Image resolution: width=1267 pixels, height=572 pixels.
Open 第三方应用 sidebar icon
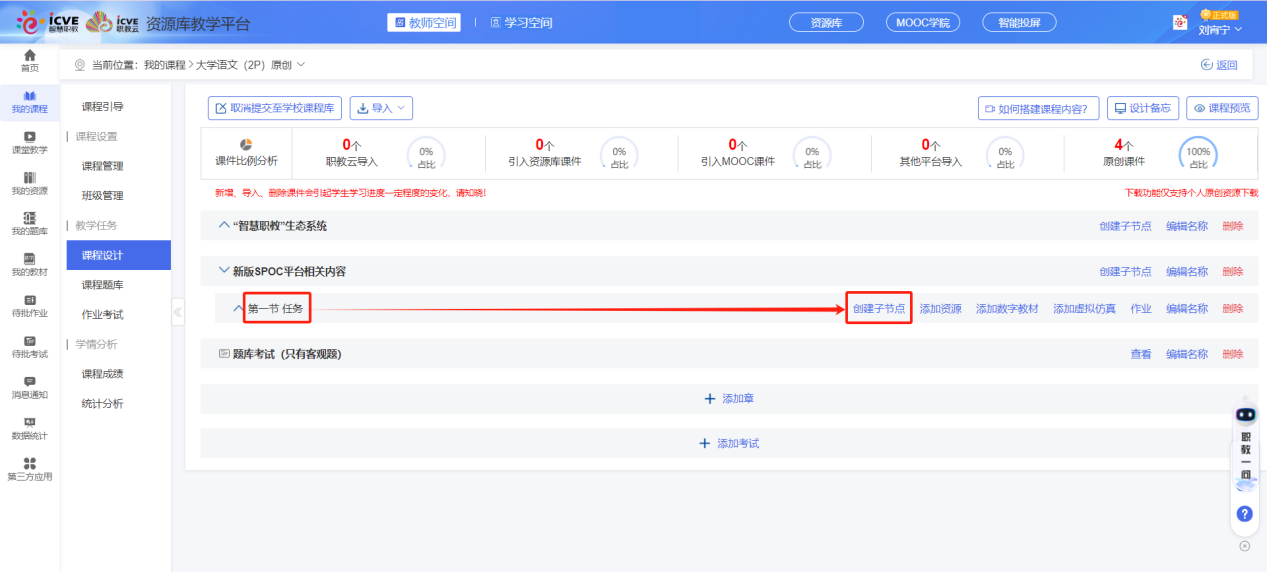[x=30, y=469]
